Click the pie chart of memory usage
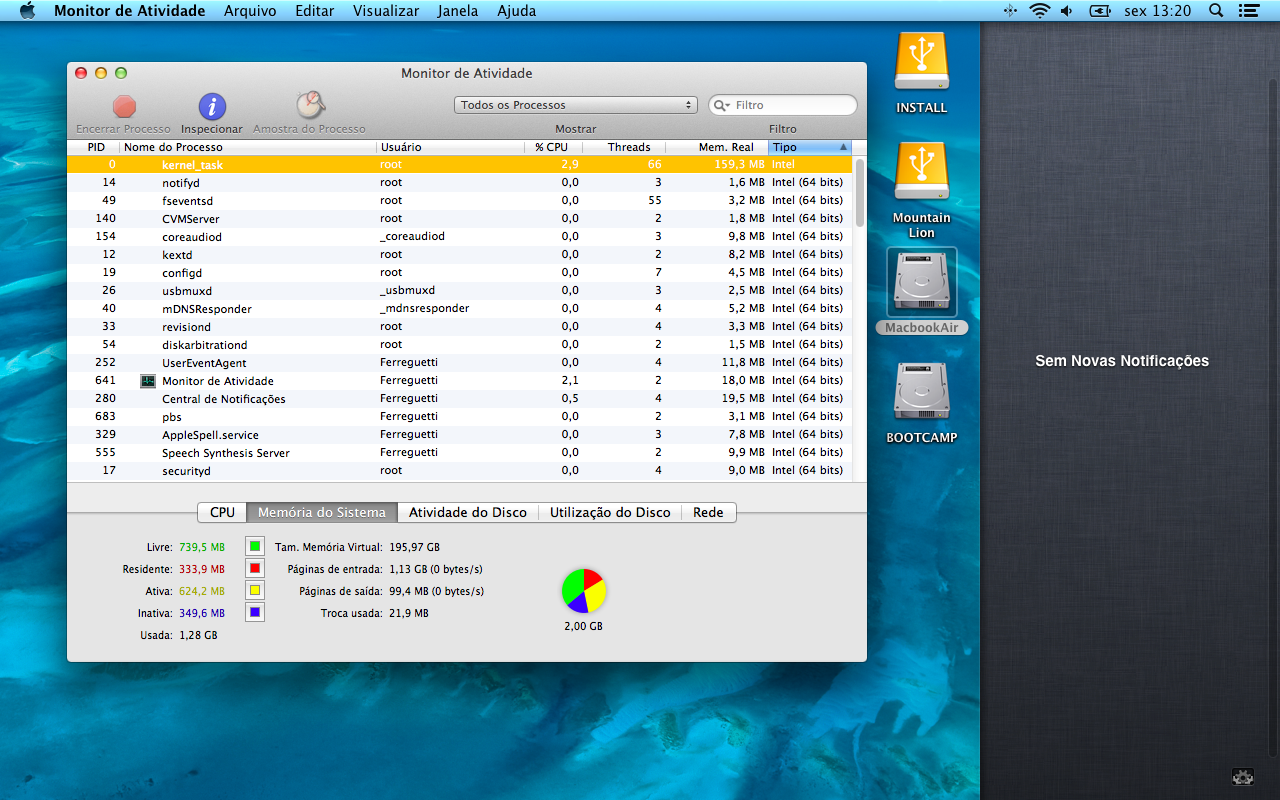This screenshot has height=800, width=1280. [x=584, y=591]
